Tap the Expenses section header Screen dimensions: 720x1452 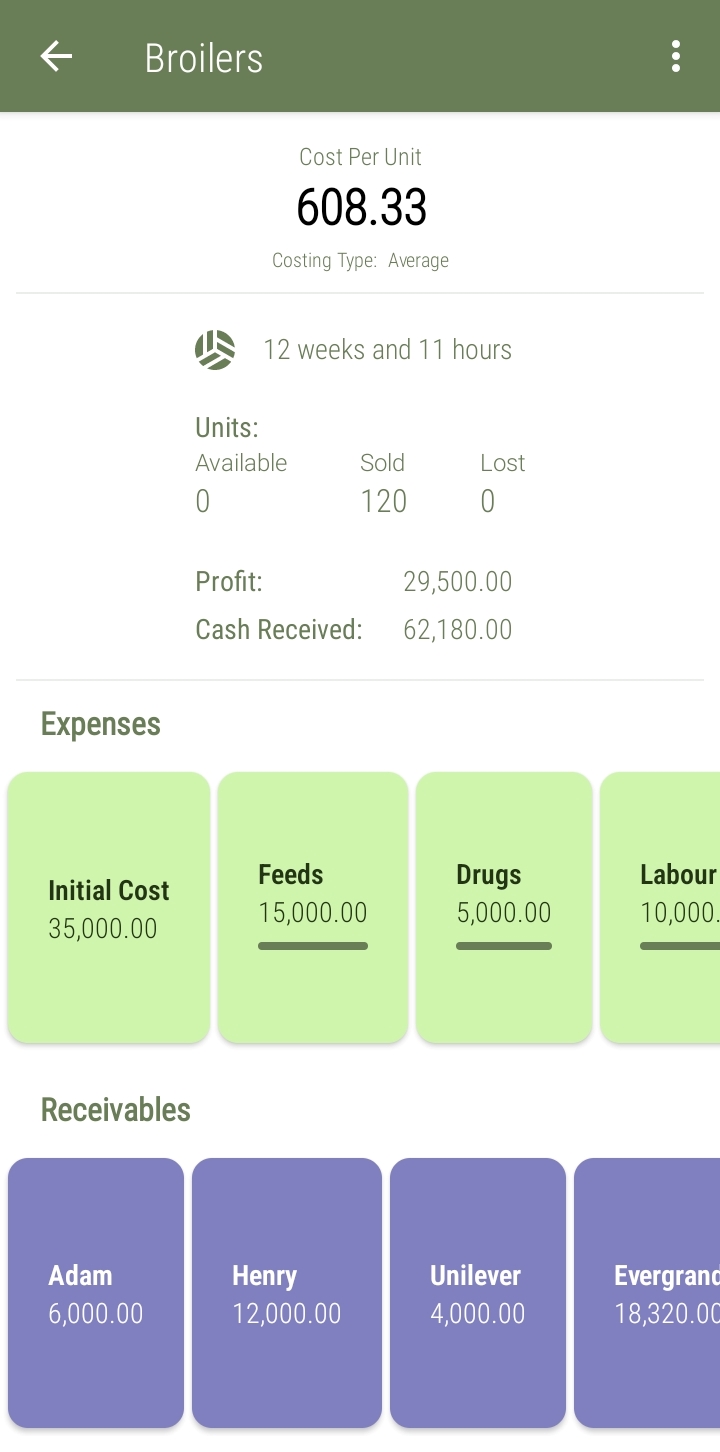(101, 724)
